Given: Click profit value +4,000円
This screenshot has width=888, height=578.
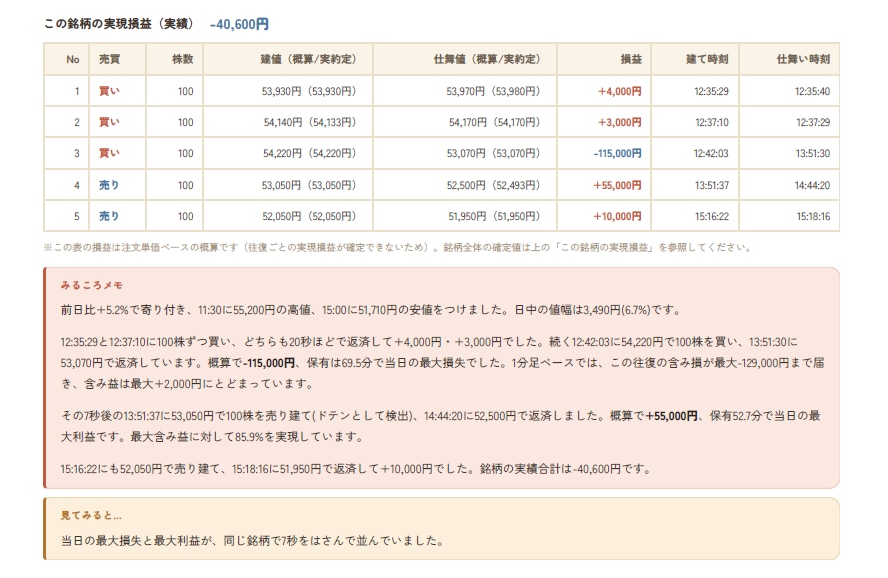Looking at the screenshot, I should (x=620, y=91).
